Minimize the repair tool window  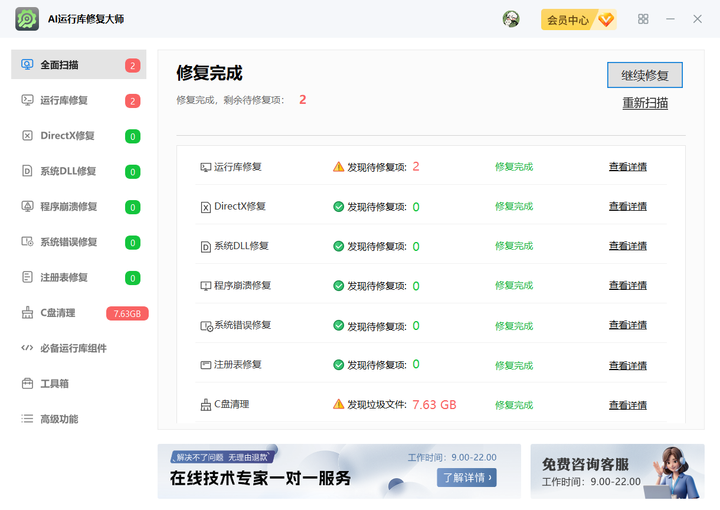pyautogui.click(x=670, y=19)
